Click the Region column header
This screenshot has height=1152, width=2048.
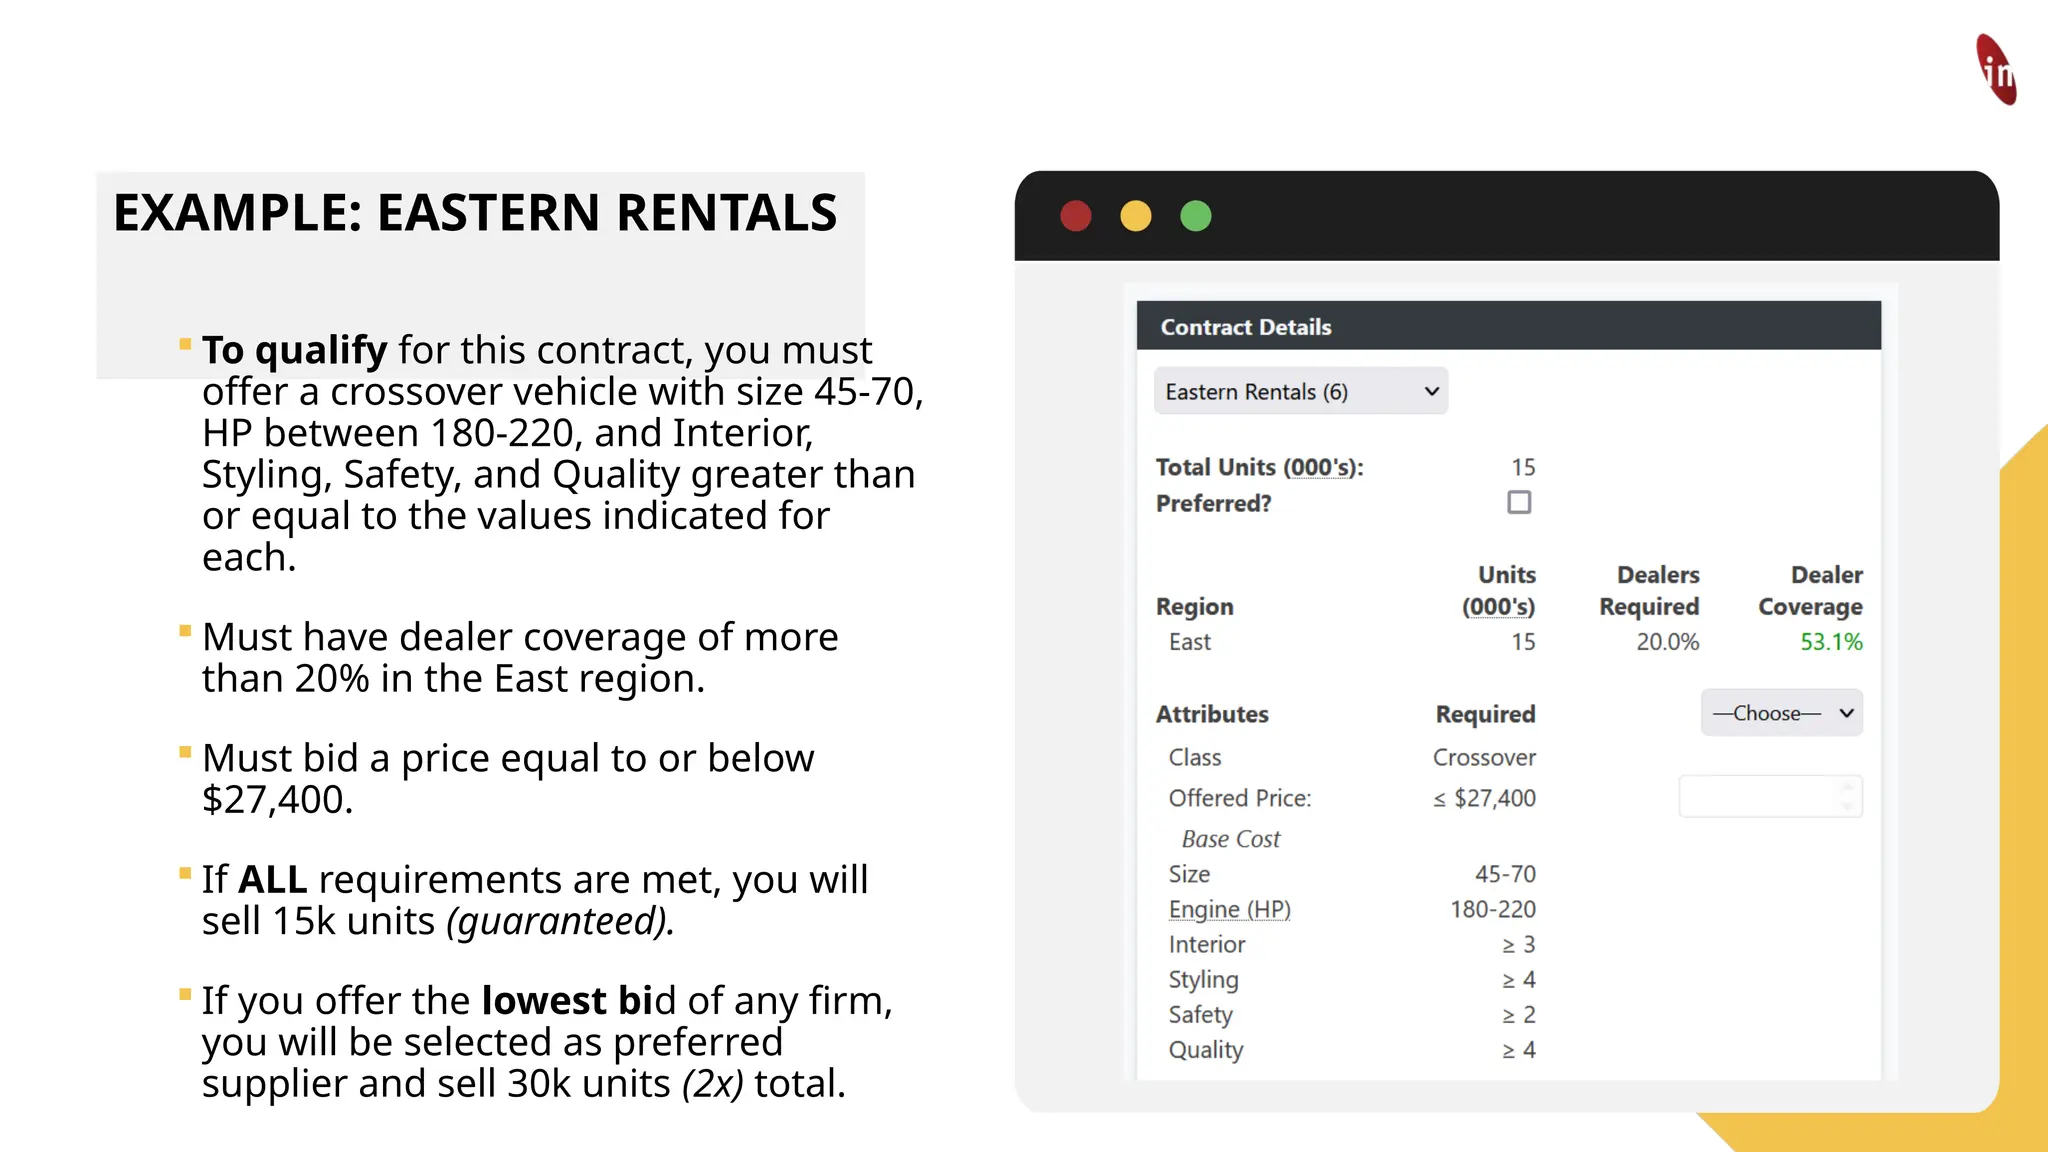pyautogui.click(x=1195, y=607)
